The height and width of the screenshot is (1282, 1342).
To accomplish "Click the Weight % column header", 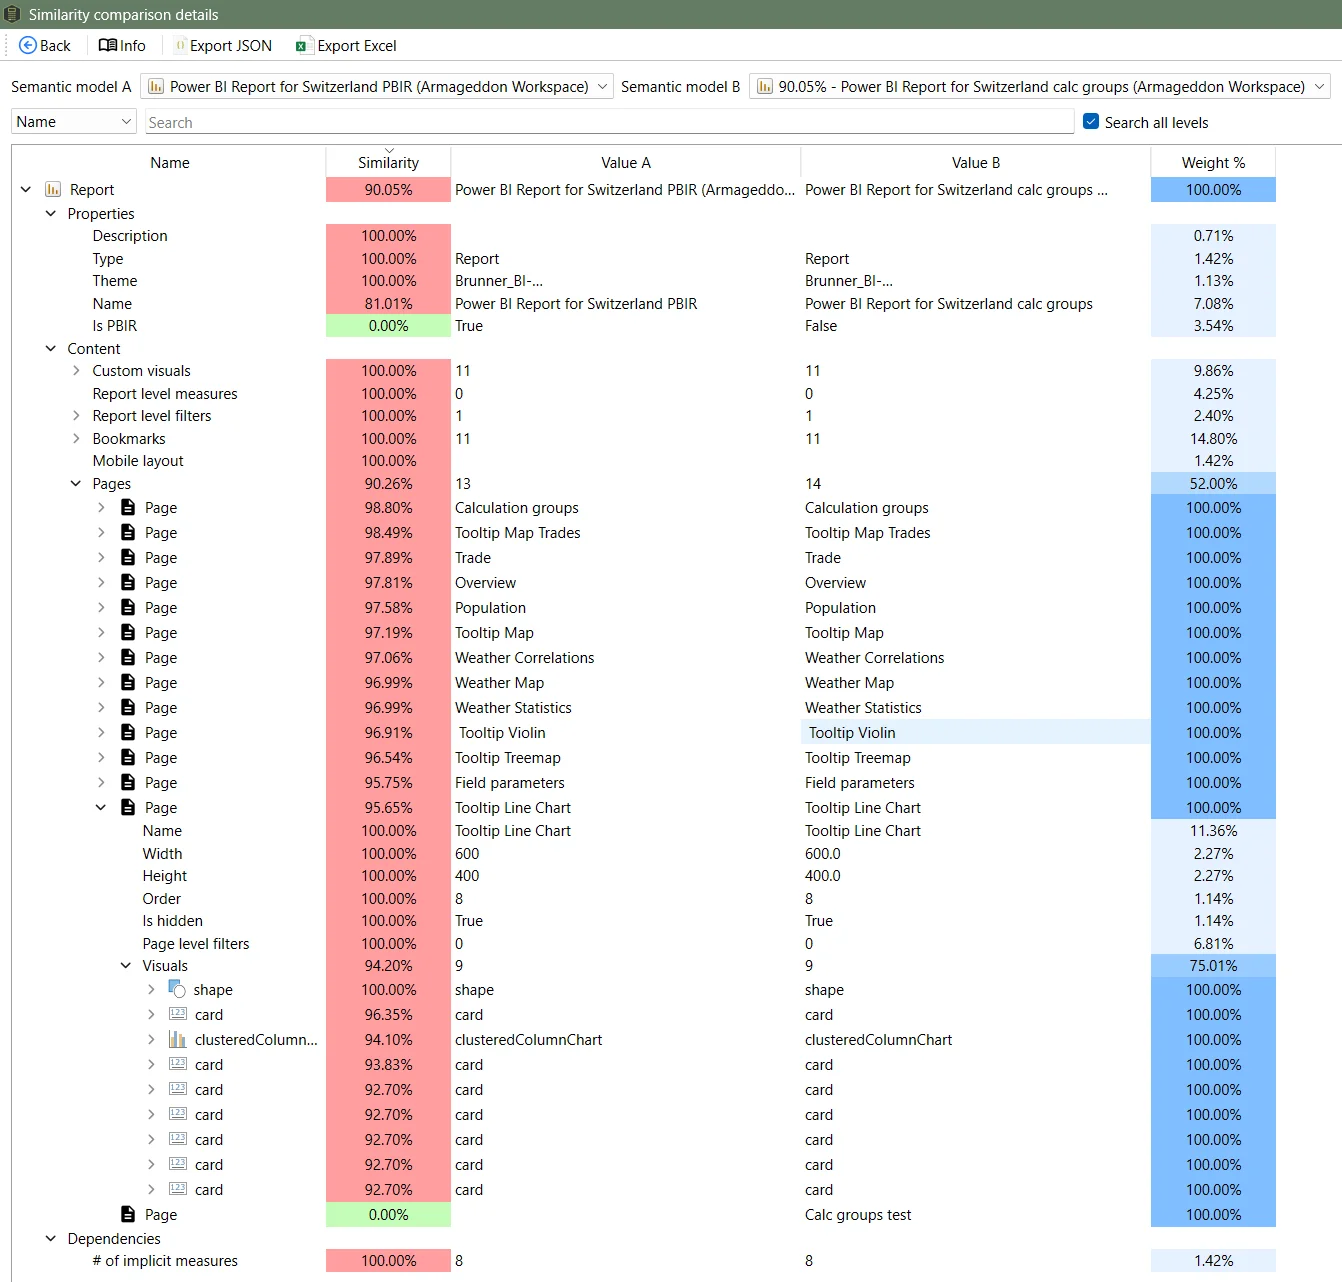I will coord(1213,162).
